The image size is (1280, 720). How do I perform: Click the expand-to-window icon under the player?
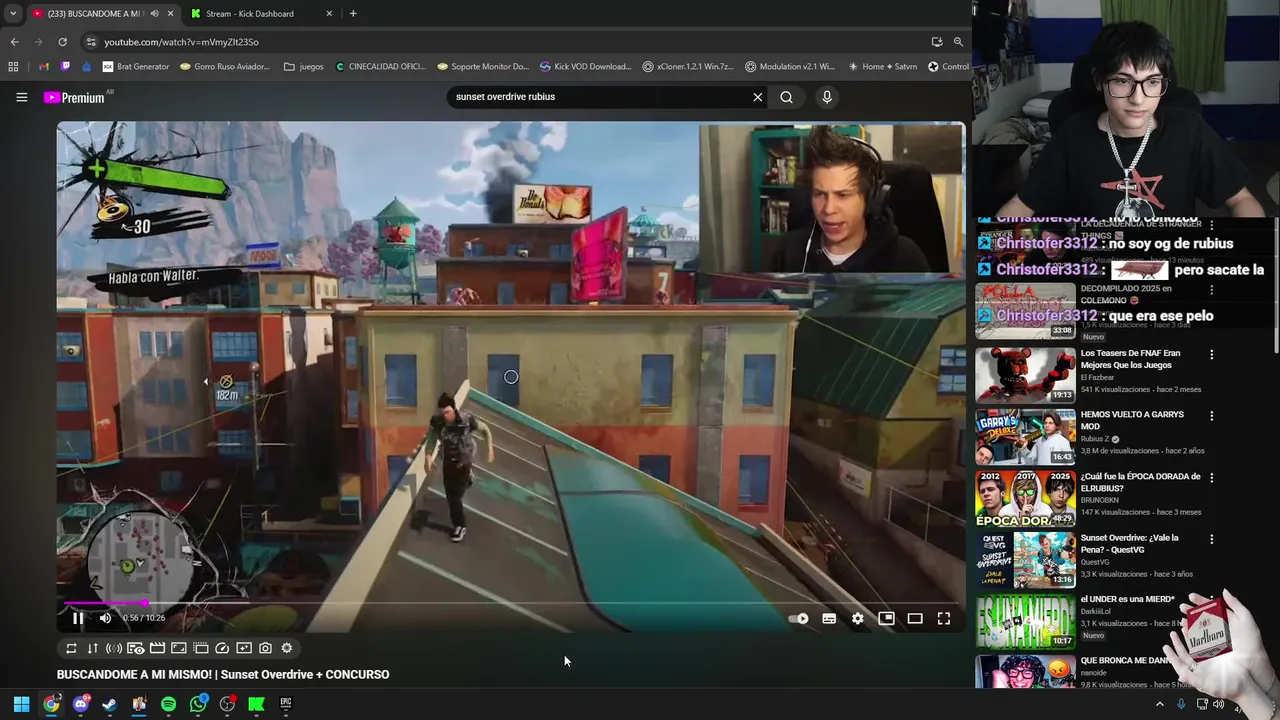179,648
